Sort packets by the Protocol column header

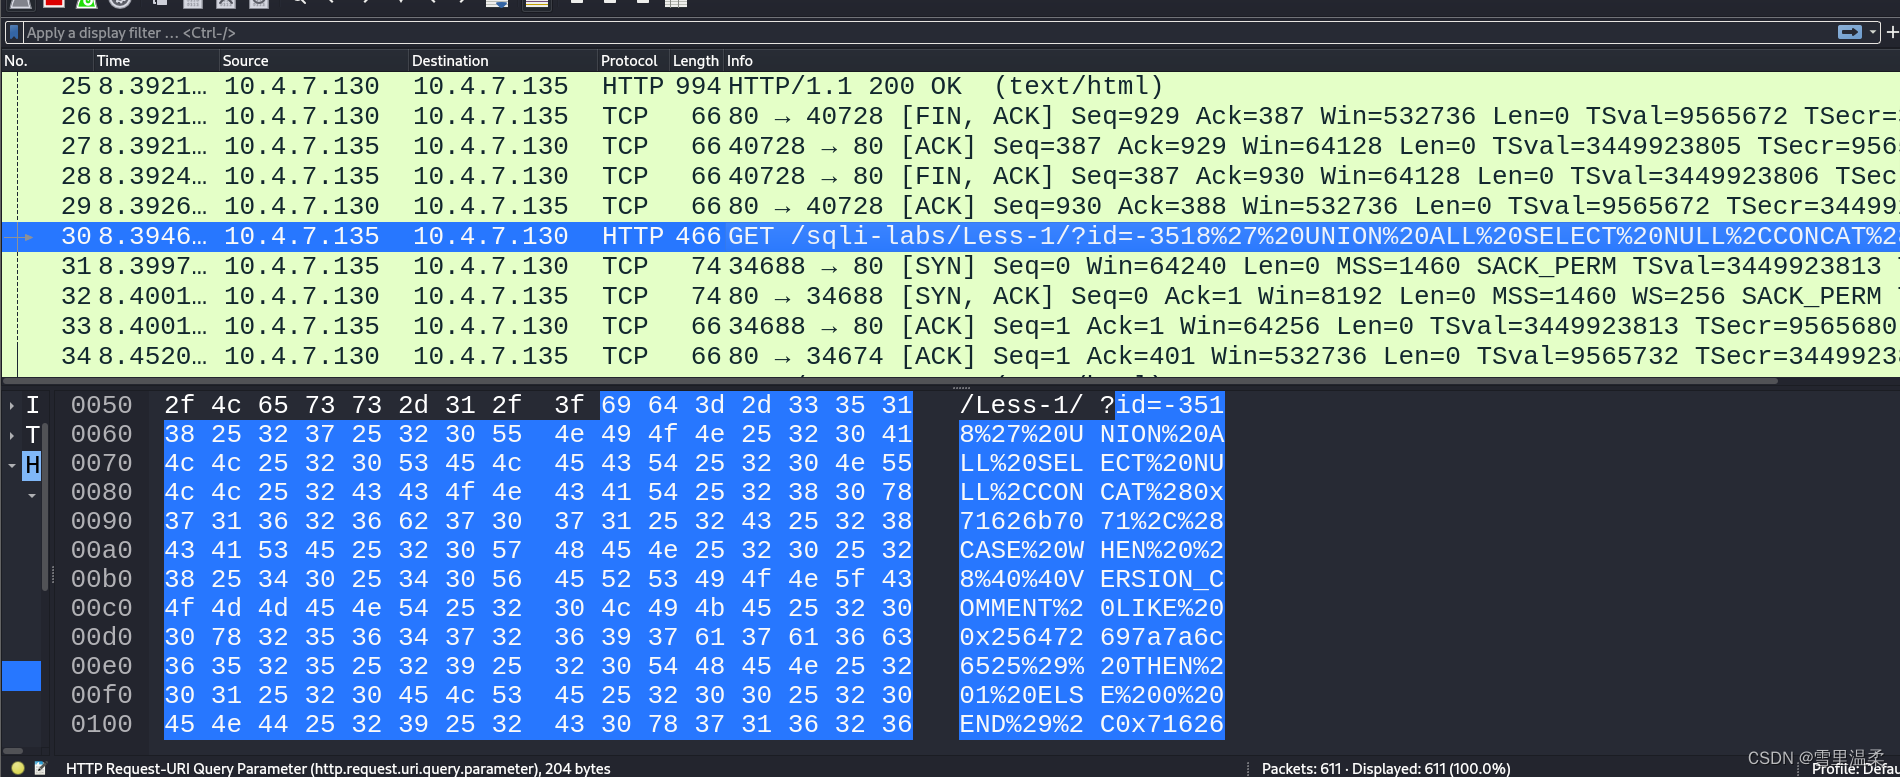(x=633, y=61)
